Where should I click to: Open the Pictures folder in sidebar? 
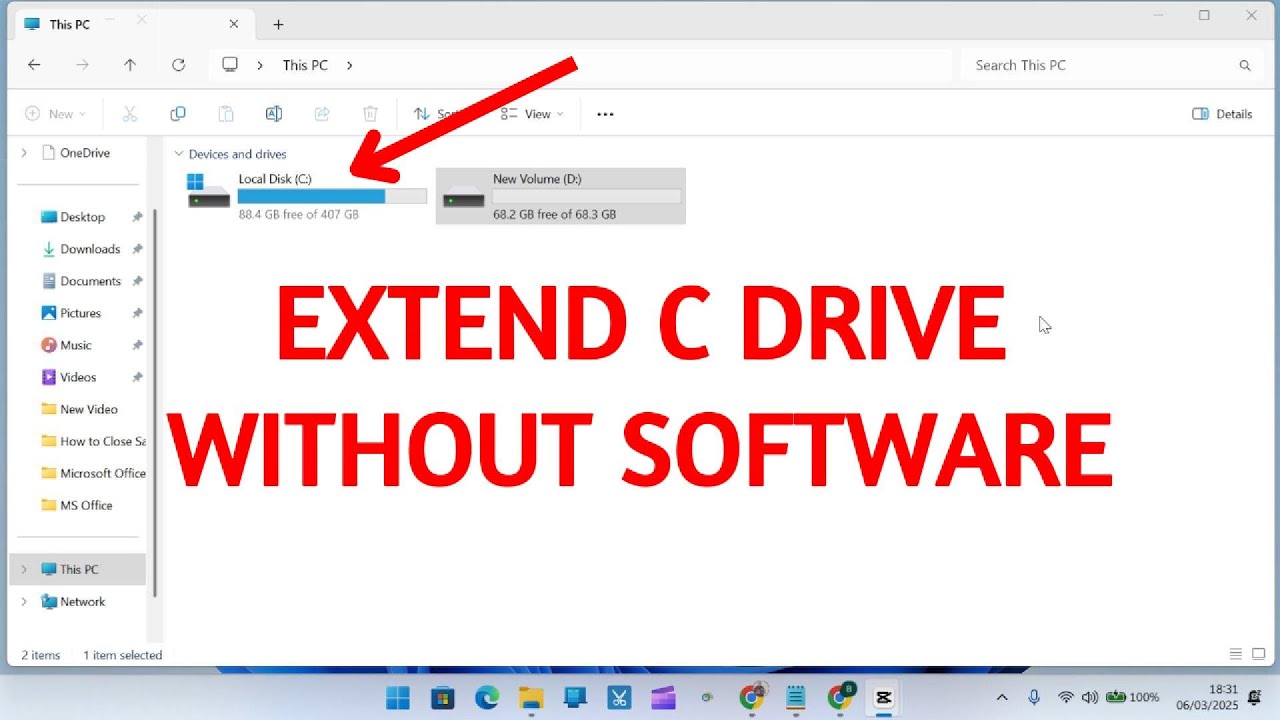[x=82, y=313]
